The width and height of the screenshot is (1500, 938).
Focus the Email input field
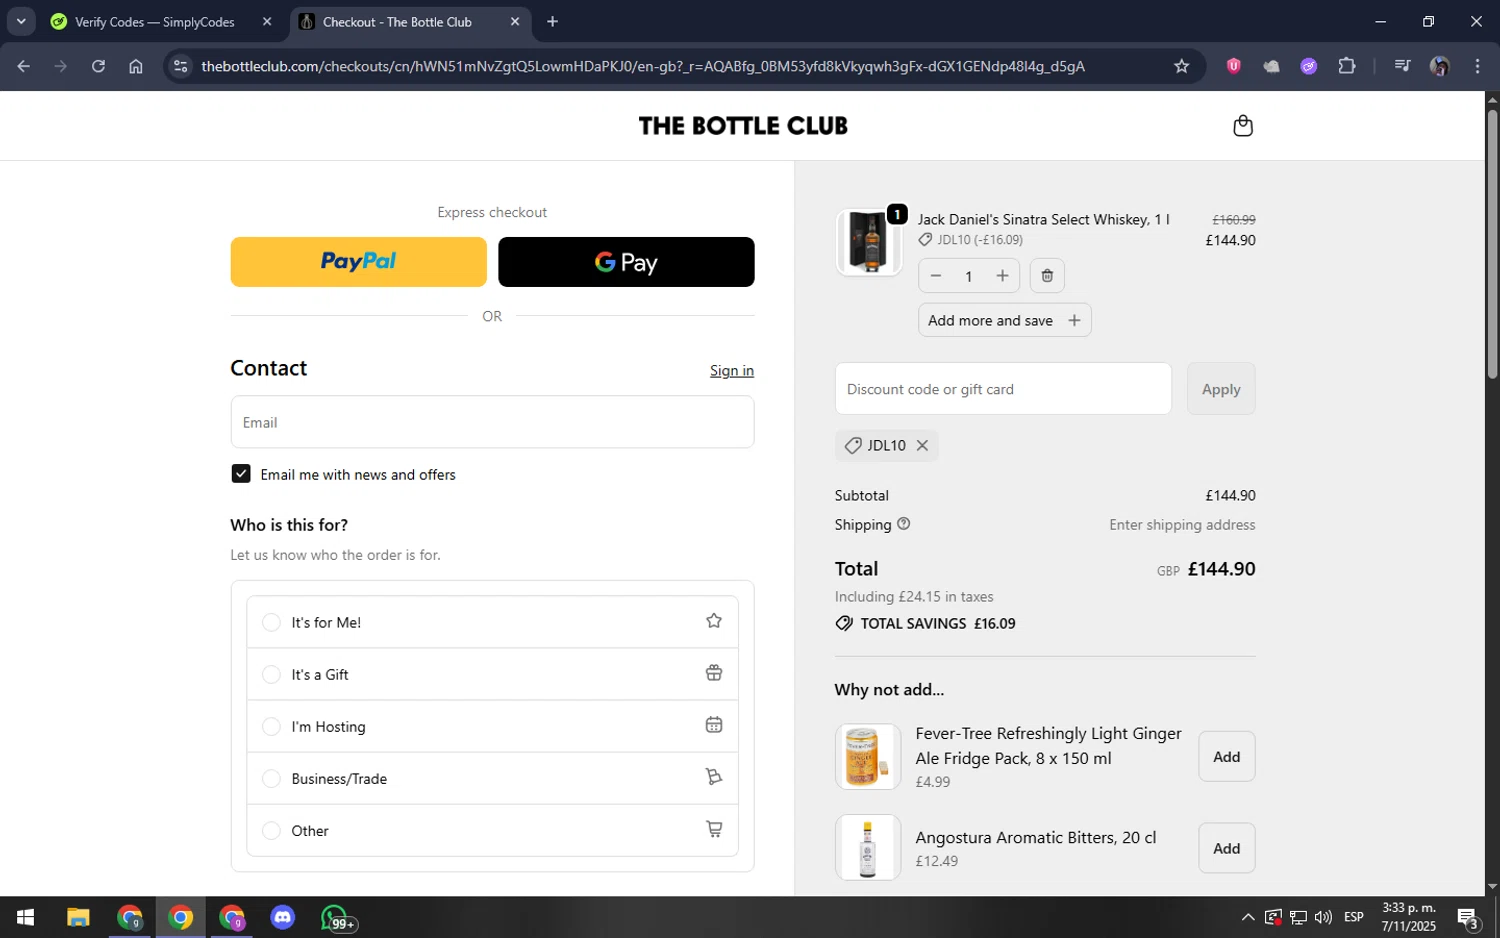pos(492,422)
